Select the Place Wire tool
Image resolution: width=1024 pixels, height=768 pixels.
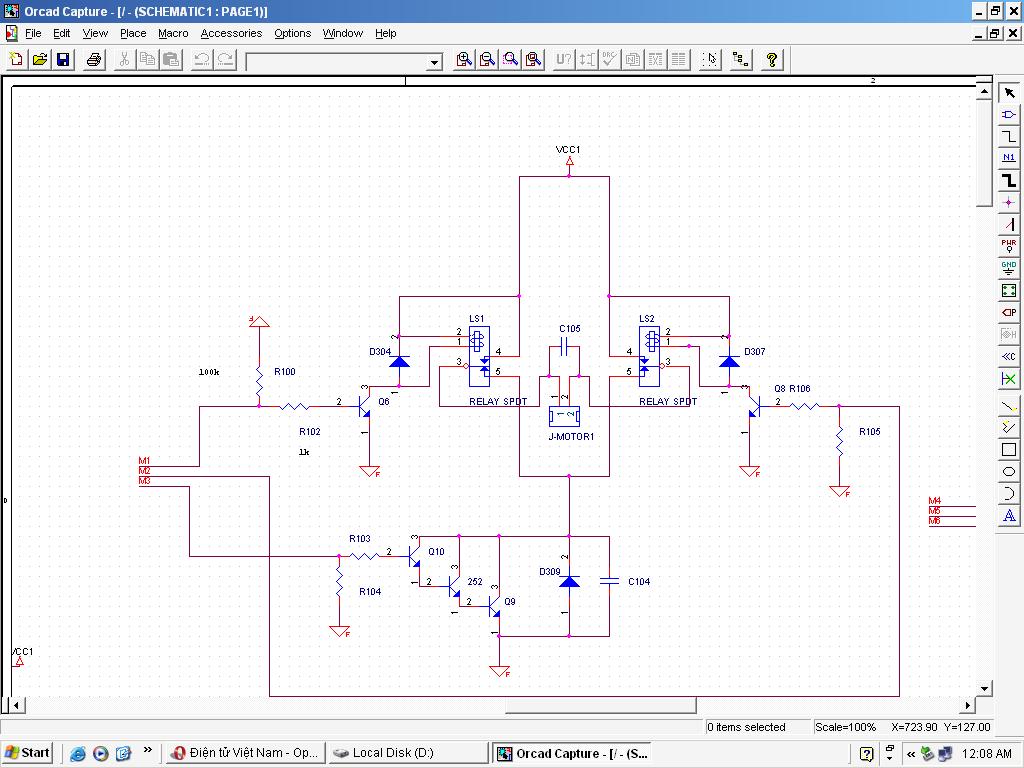1009,136
